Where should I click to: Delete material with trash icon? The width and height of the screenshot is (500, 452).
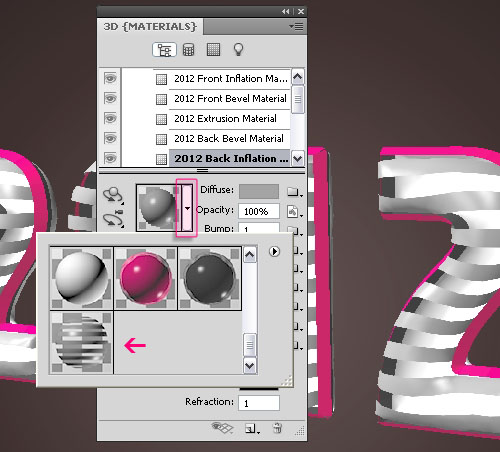pos(277,428)
